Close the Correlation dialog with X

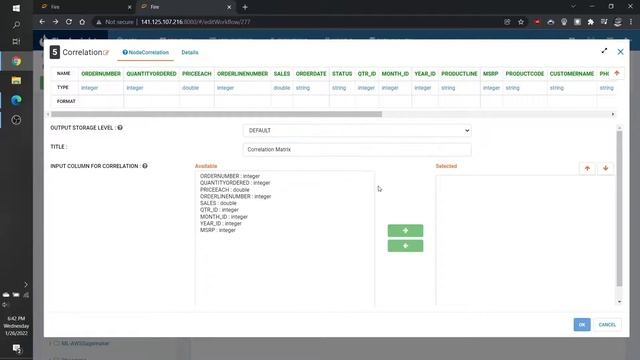(x=620, y=52)
